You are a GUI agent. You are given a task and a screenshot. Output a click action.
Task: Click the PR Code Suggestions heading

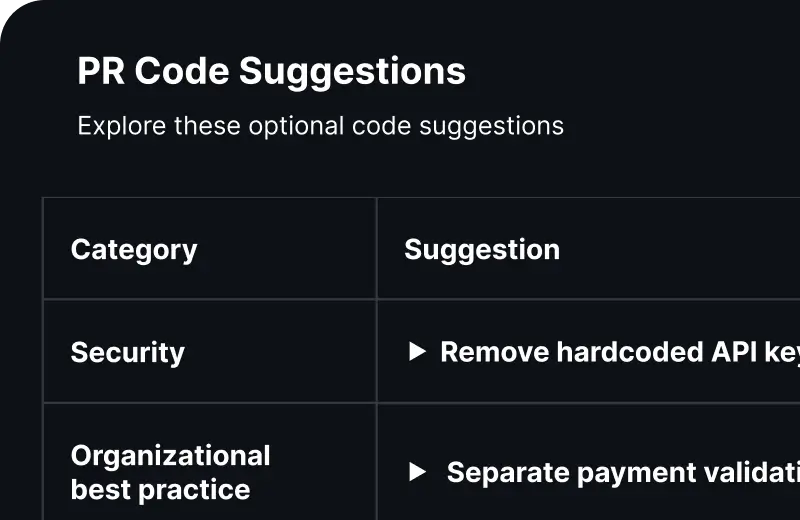271,72
